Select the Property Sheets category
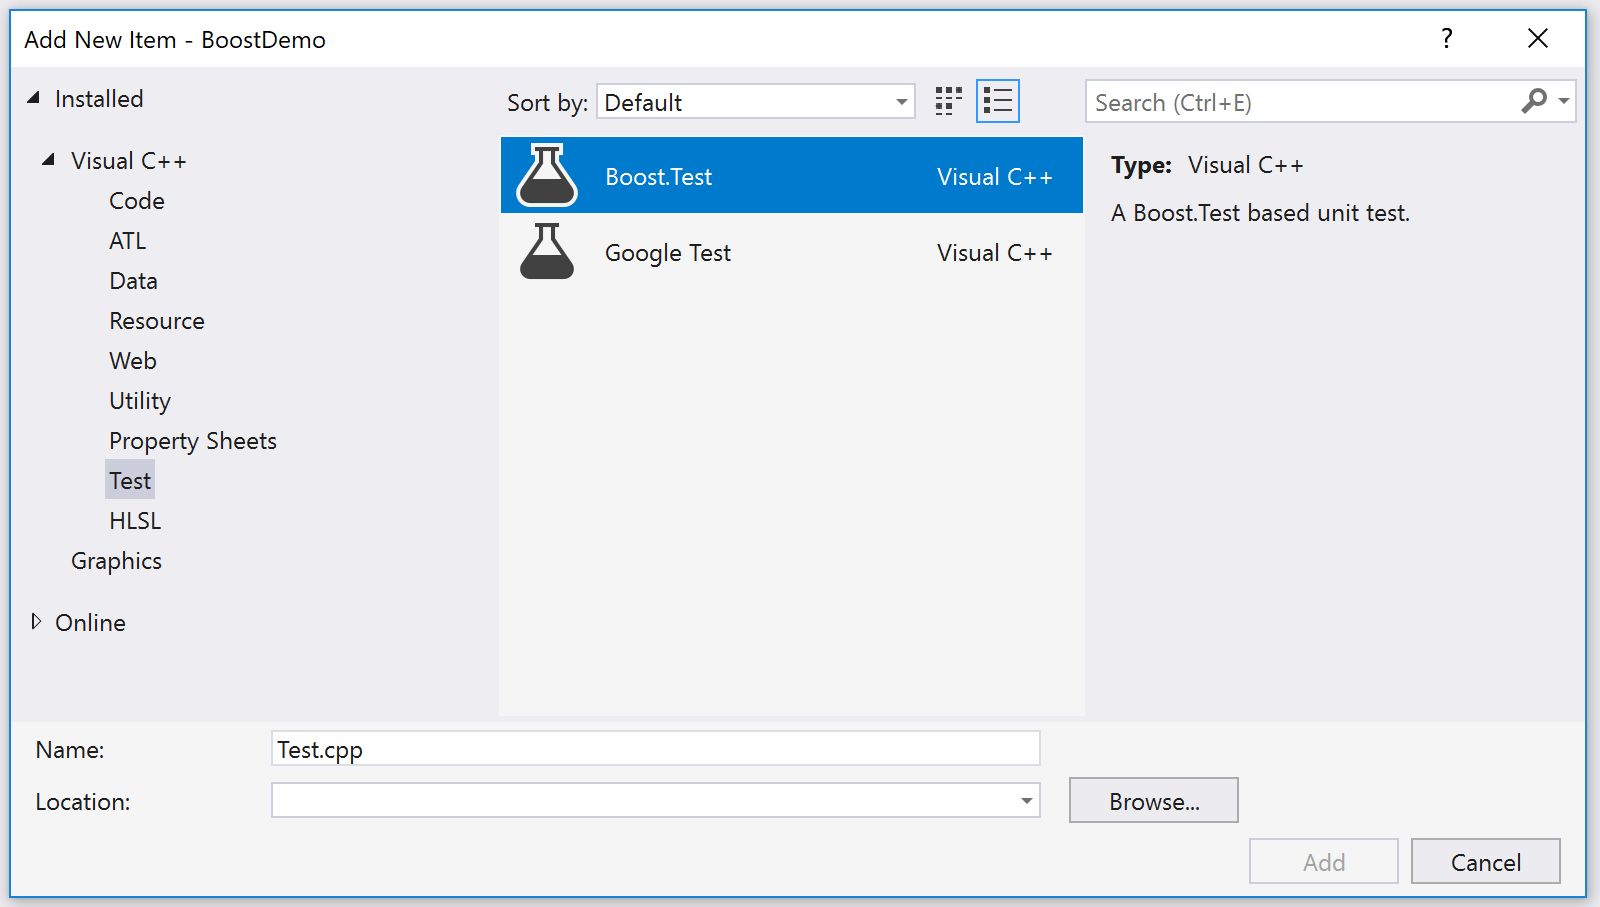This screenshot has height=907, width=1600. coord(192,441)
